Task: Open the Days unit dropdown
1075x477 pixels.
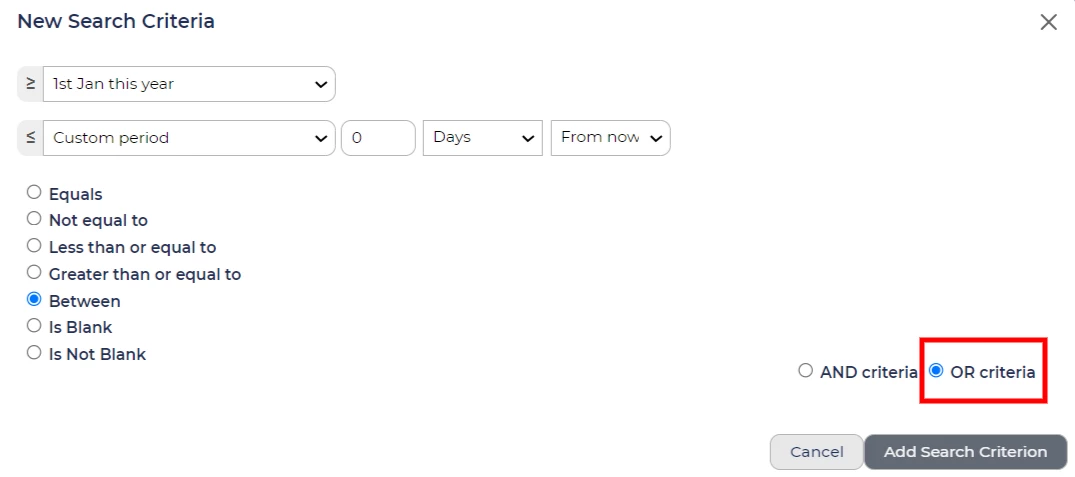Action: pyautogui.click(x=483, y=138)
